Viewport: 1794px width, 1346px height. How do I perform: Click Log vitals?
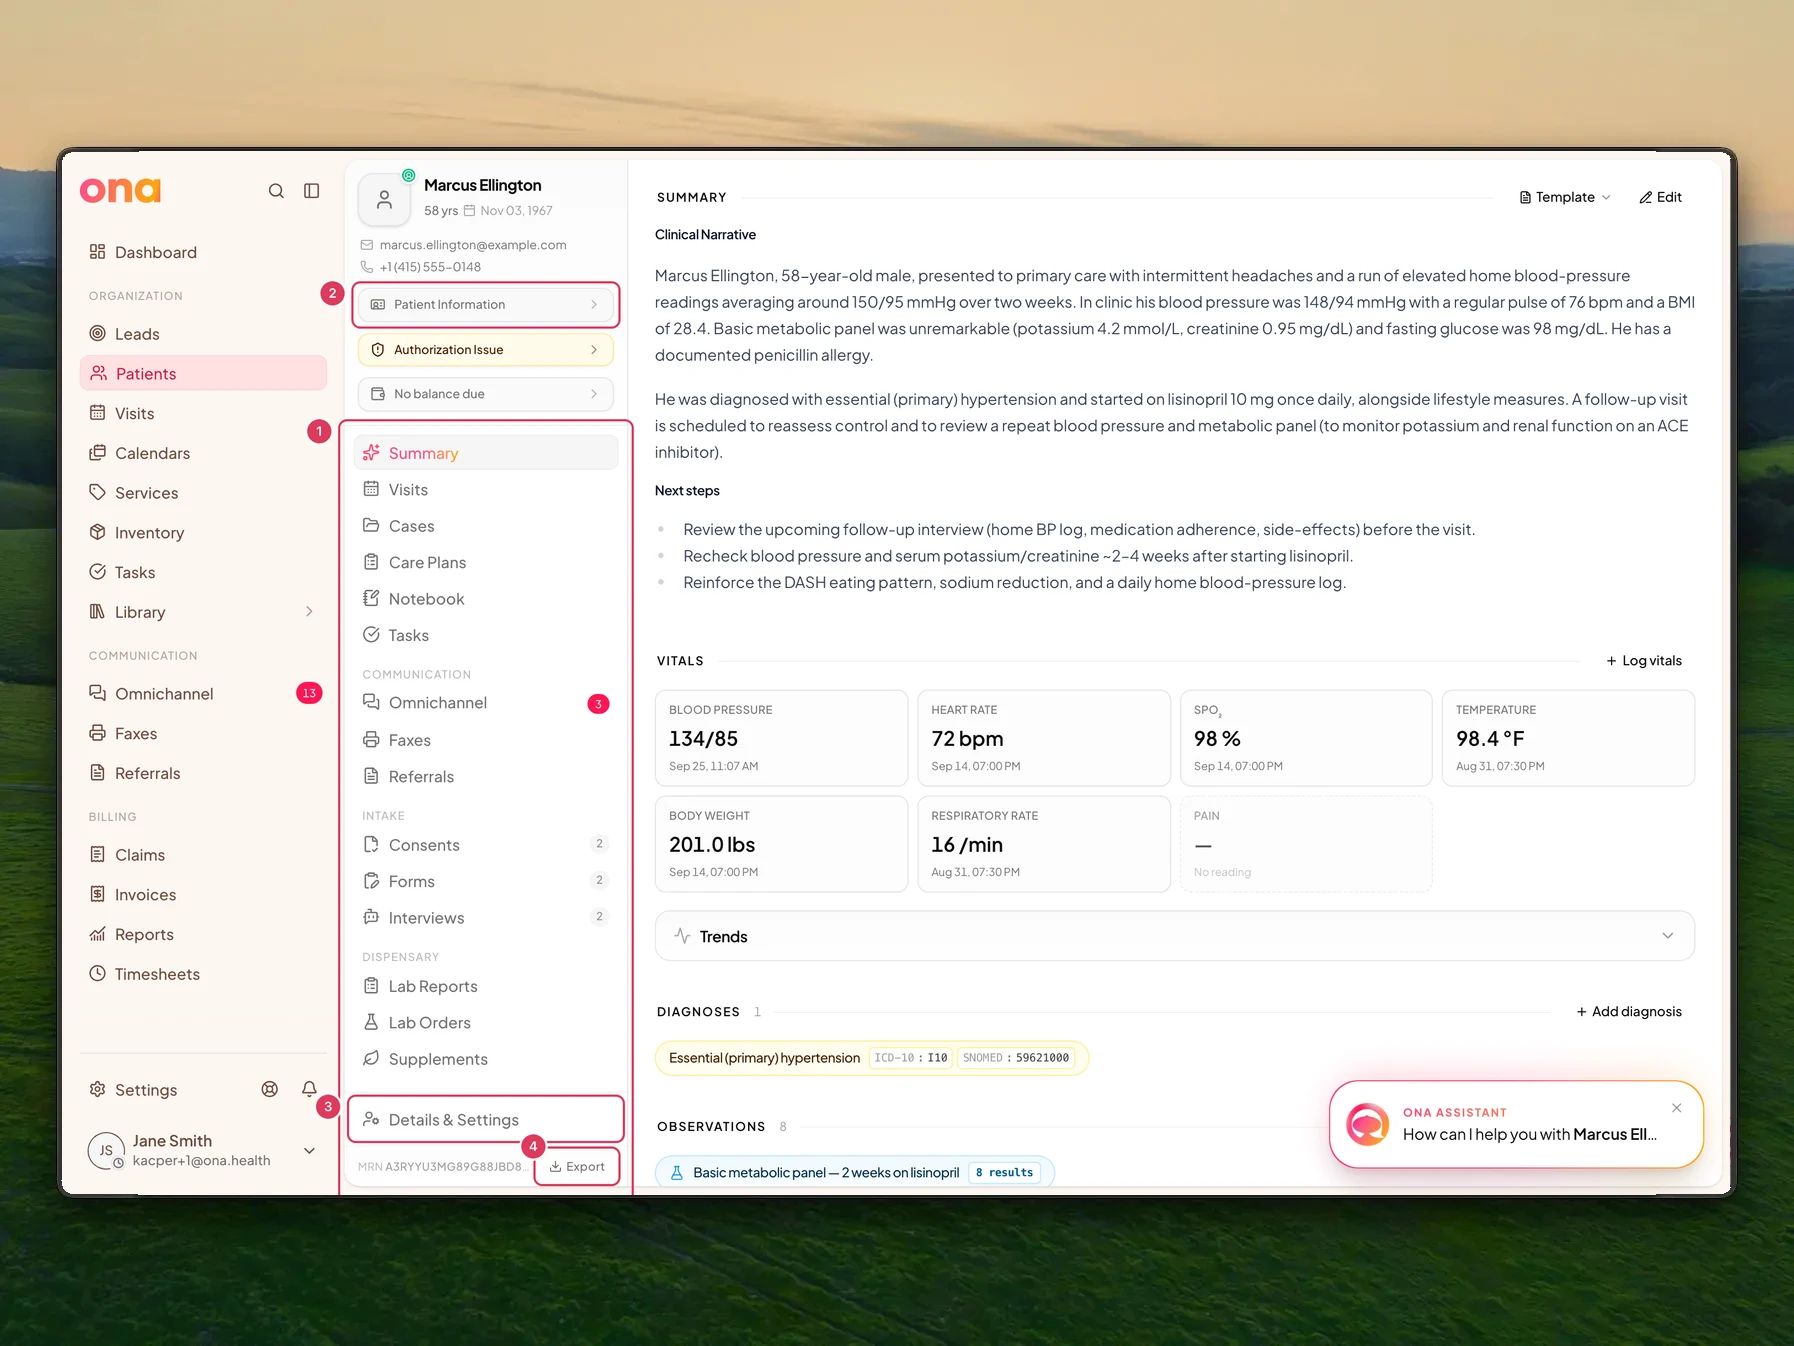coord(1644,661)
